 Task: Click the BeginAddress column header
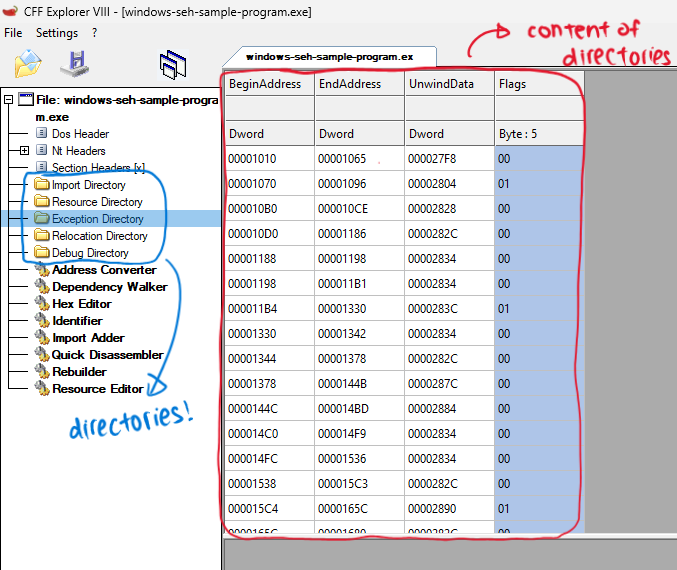(x=265, y=84)
